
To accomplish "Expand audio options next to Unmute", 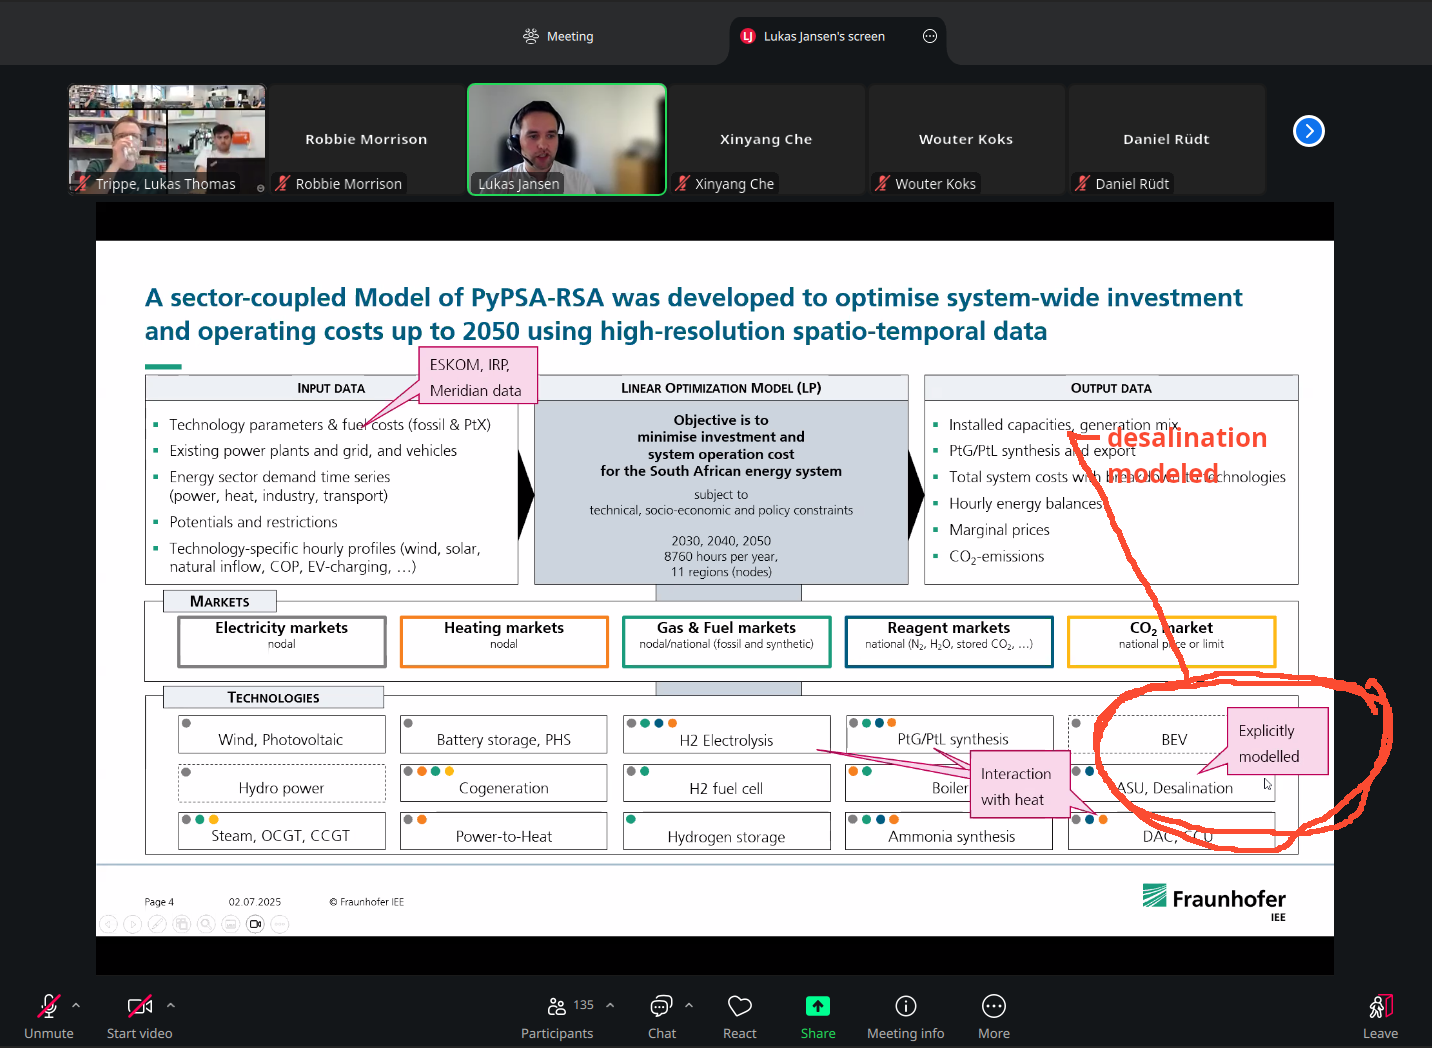I will pos(76,1005).
